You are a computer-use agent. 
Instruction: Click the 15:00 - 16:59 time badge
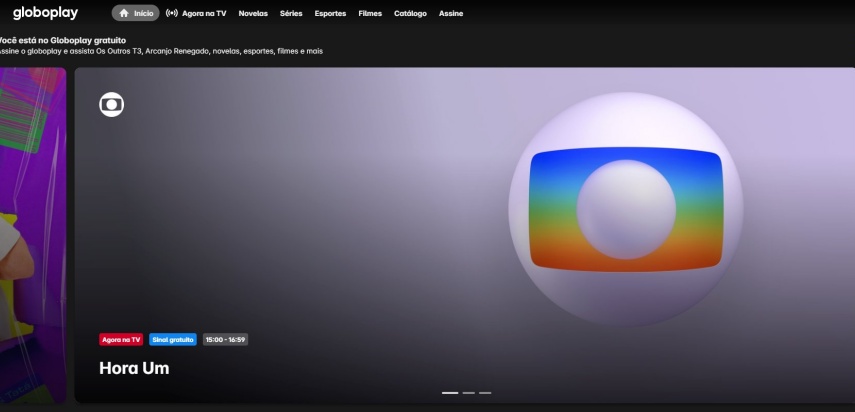point(225,340)
